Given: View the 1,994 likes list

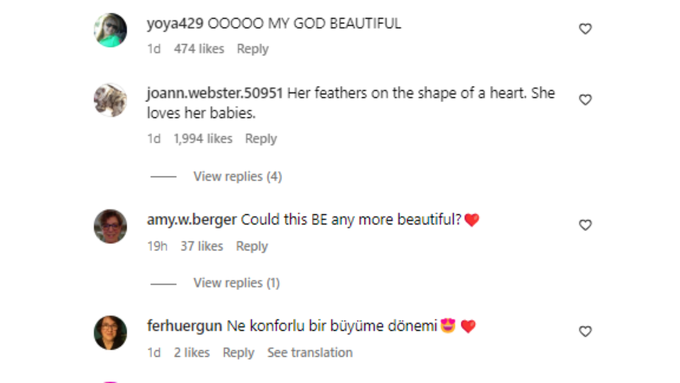Looking at the screenshot, I should [203, 139].
